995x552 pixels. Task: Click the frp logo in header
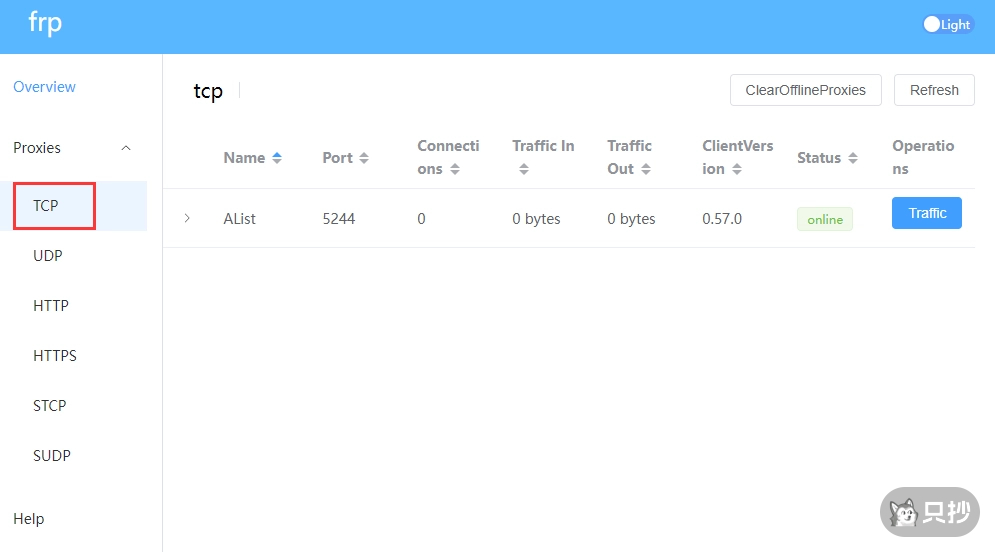coord(45,23)
